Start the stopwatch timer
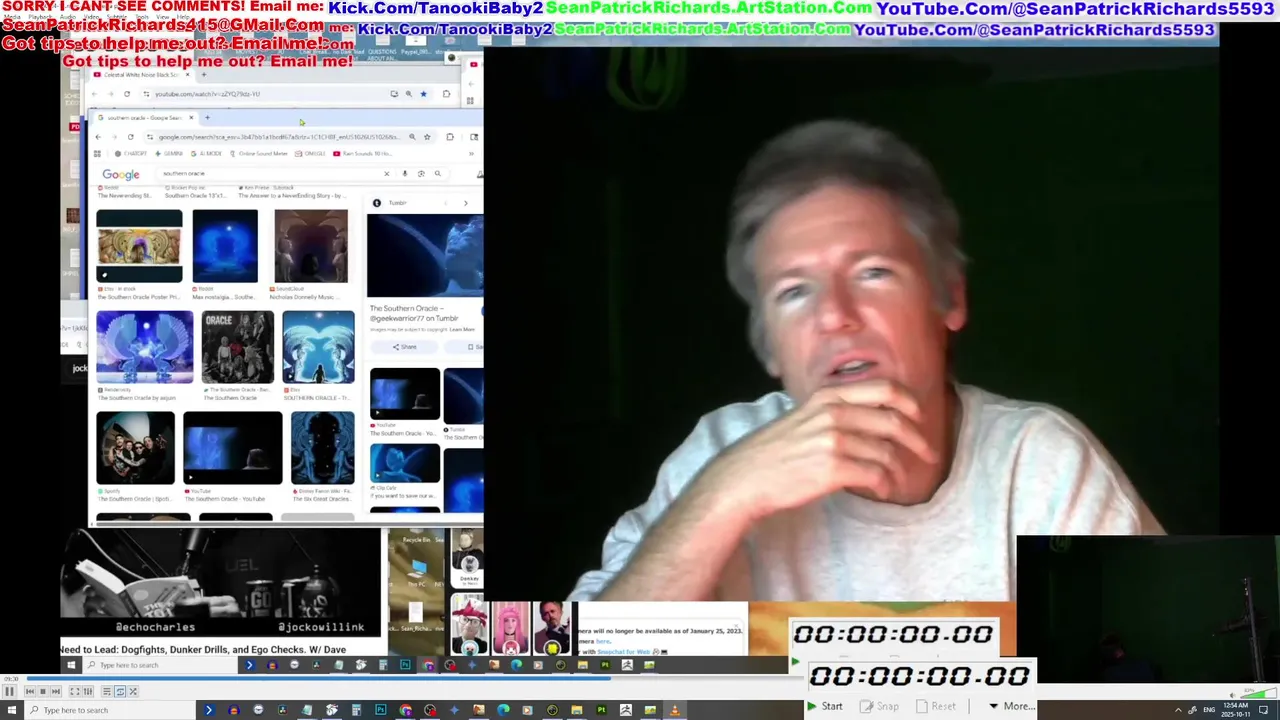This screenshot has height=720, width=1280. click(x=825, y=706)
